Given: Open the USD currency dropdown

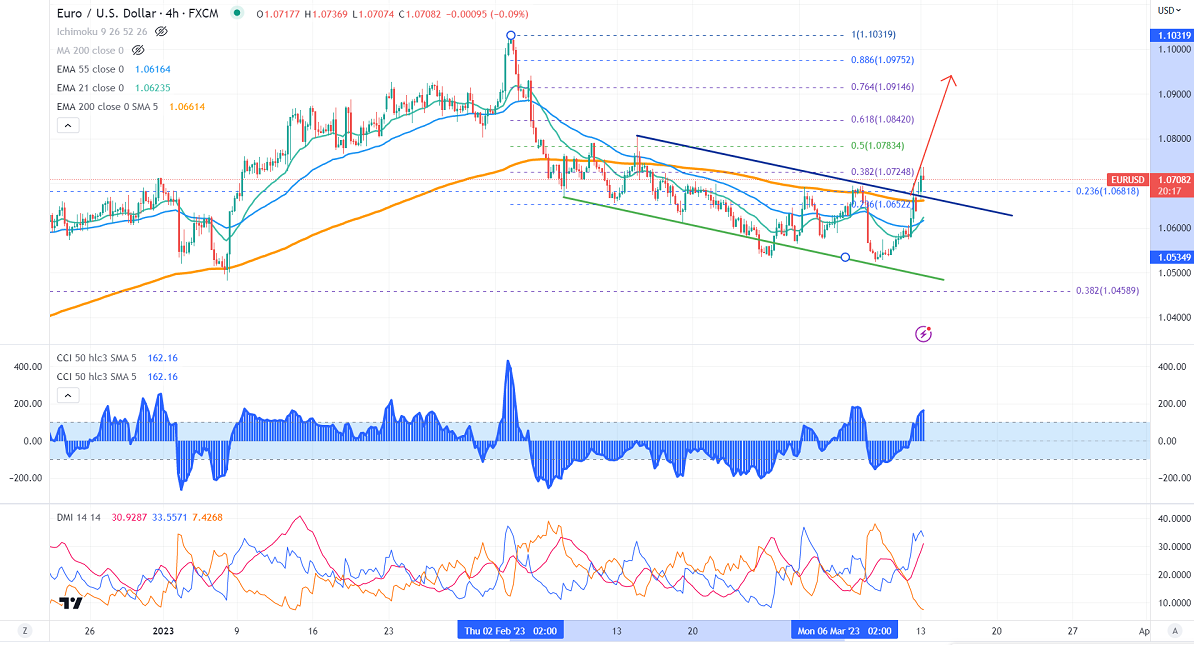Looking at the screenshot, I should click(1166, 10).
